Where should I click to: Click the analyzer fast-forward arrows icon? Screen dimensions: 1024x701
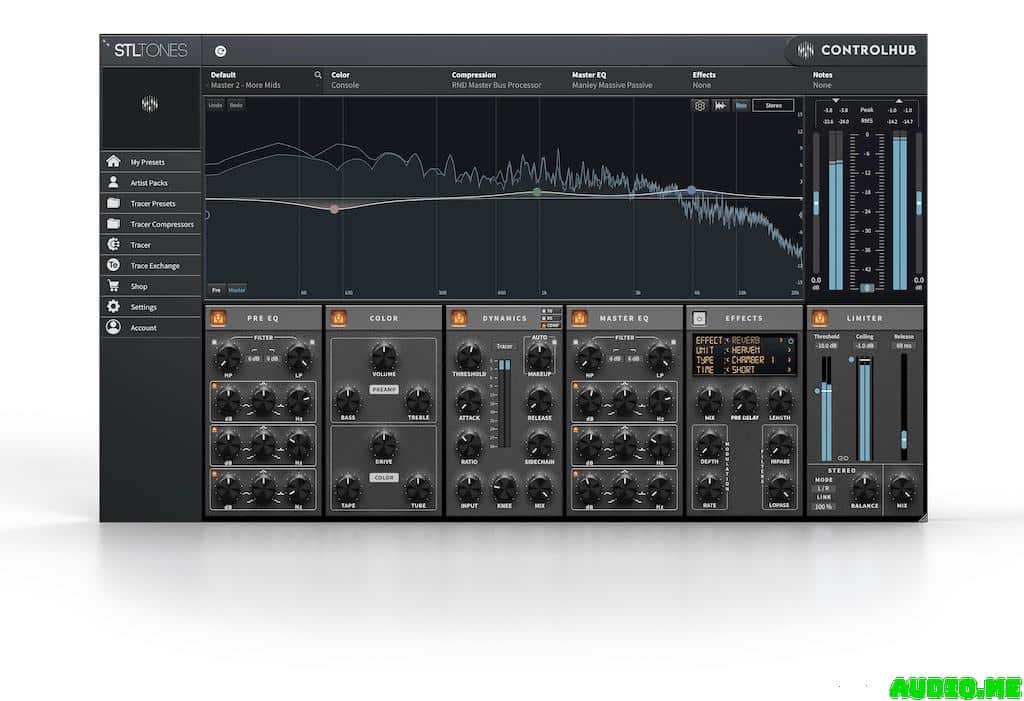click(720, 105)
